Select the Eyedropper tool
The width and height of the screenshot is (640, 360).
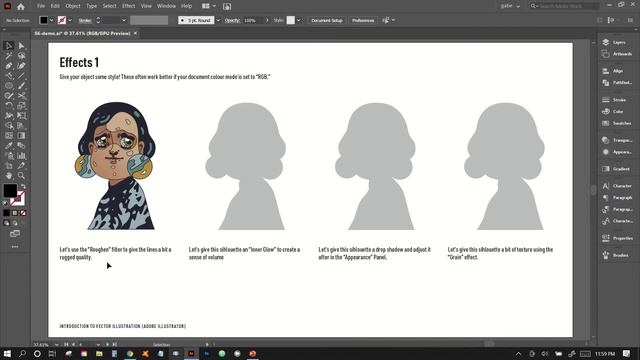point(9,146)
